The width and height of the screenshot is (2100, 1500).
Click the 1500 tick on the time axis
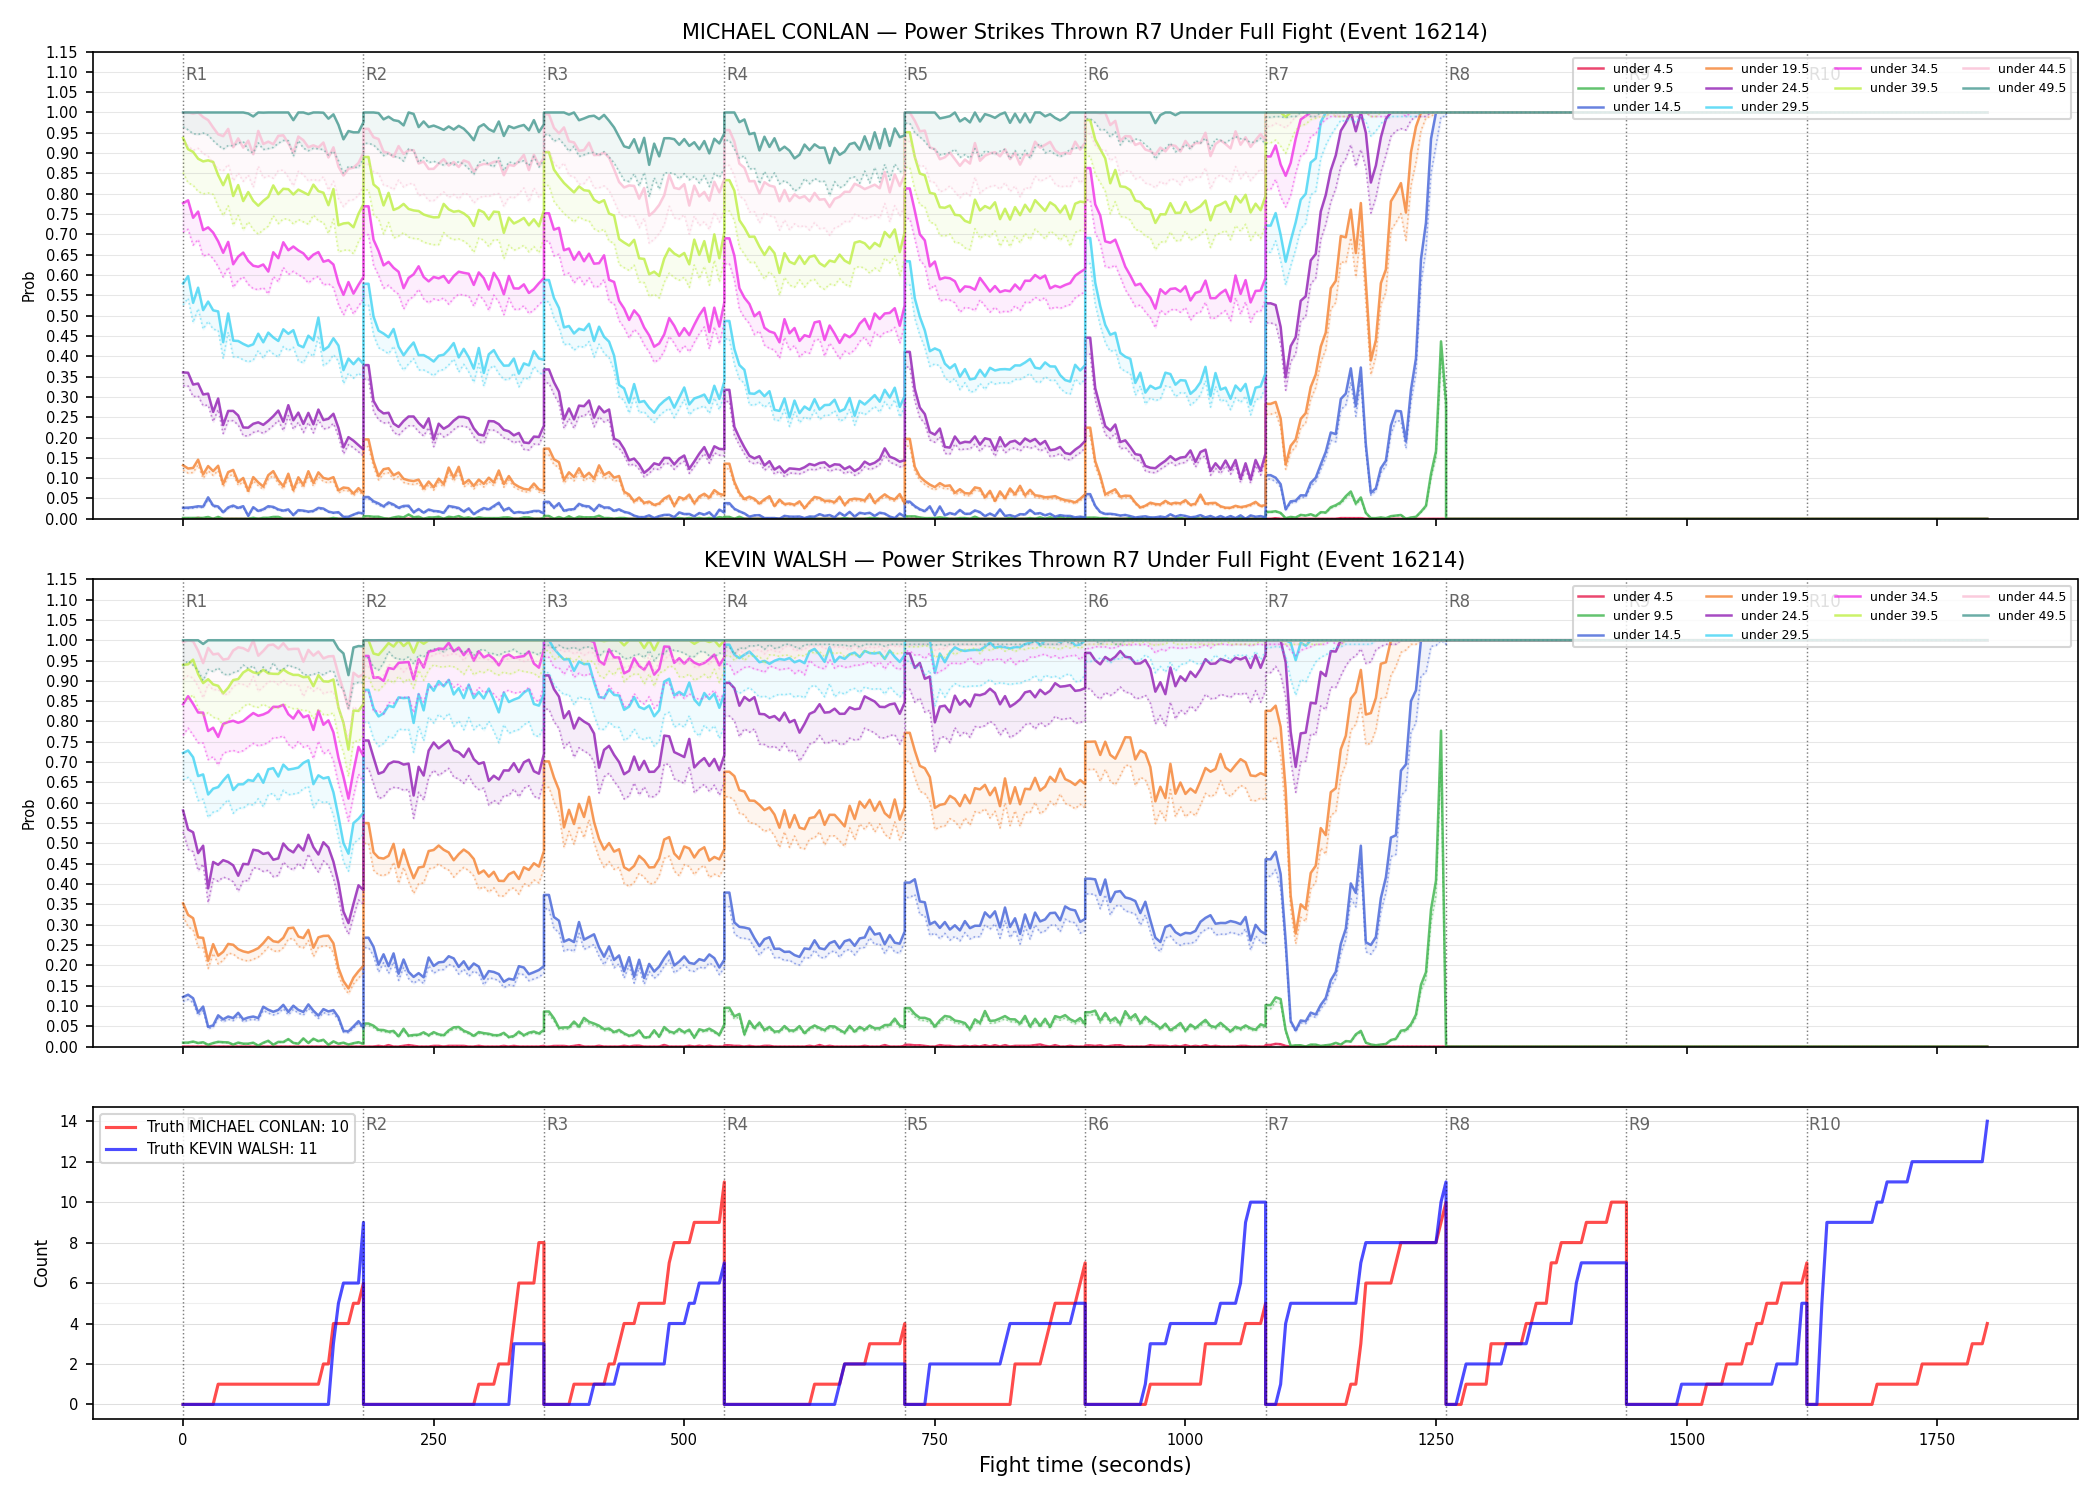[1687, 1440]
